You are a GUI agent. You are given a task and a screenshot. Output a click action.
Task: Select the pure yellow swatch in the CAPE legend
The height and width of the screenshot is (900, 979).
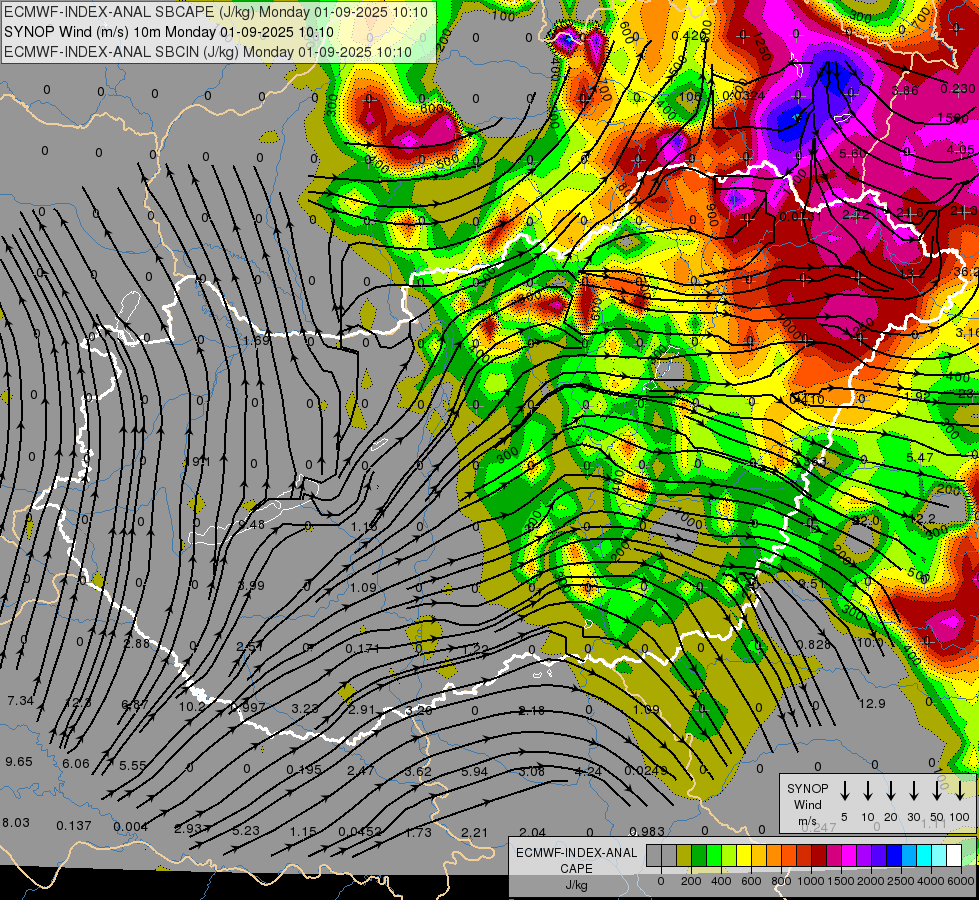(x=744, y=855)
